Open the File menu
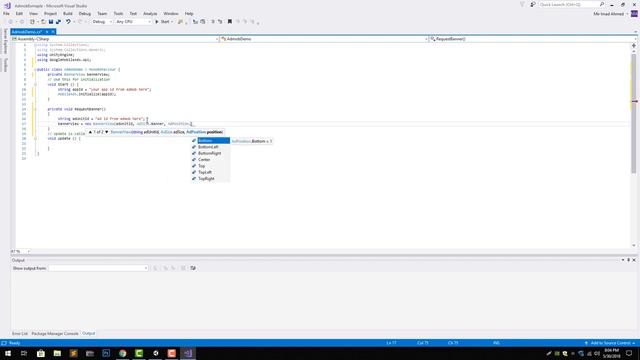 (x=6, y=13)
